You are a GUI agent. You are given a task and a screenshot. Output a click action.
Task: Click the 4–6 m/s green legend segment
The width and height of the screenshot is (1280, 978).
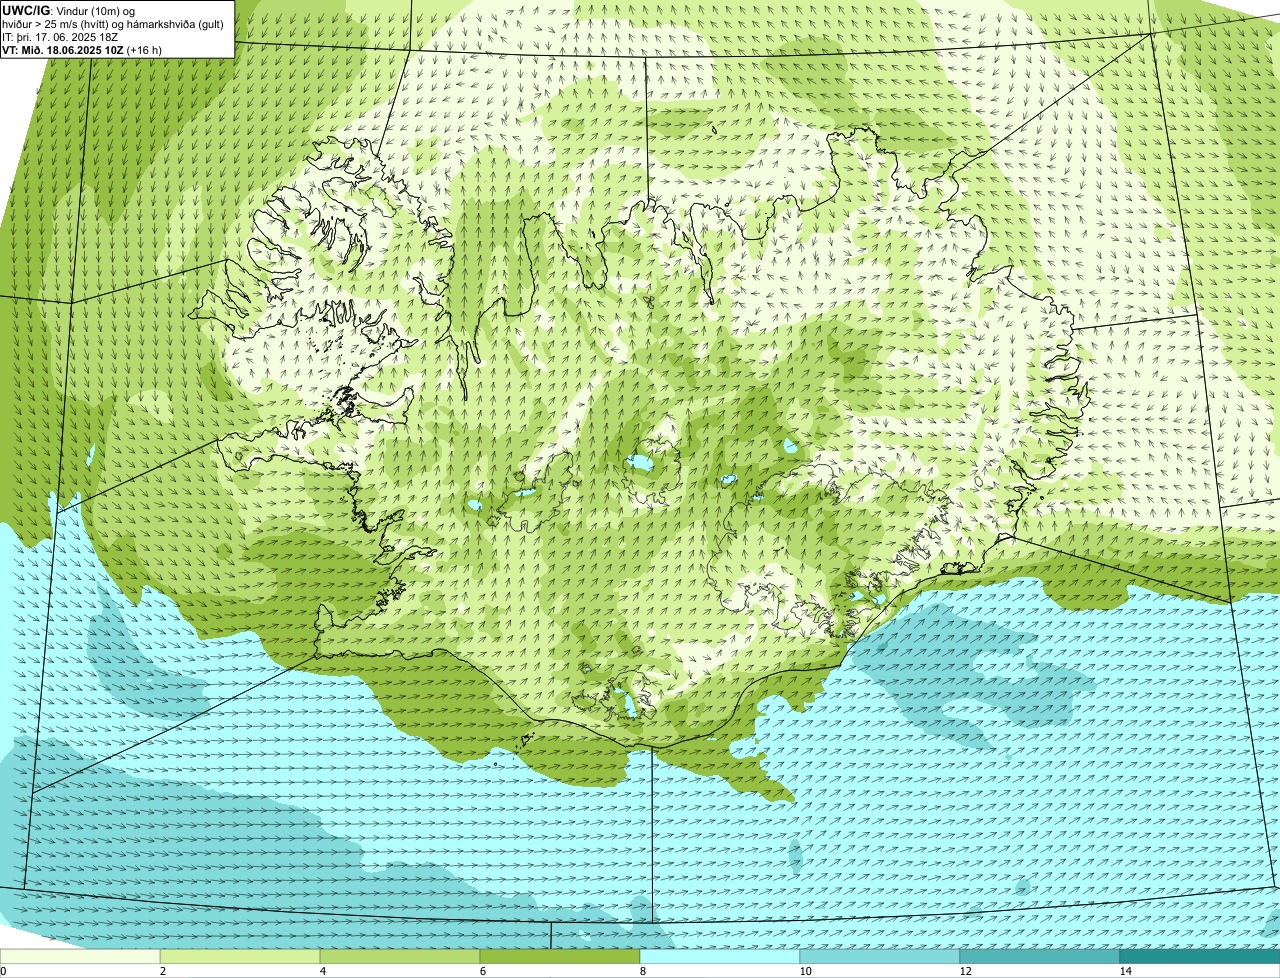pos(400,956)
